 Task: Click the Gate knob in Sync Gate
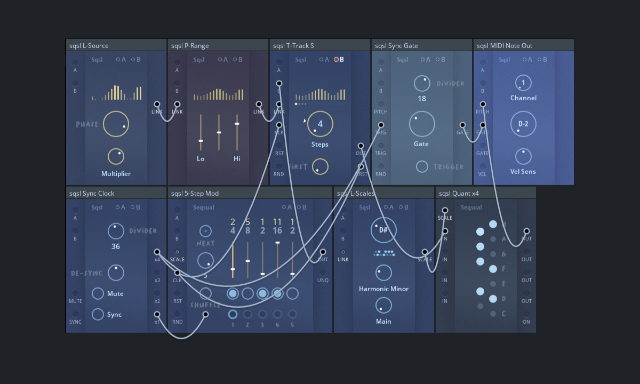click(422, 124)
